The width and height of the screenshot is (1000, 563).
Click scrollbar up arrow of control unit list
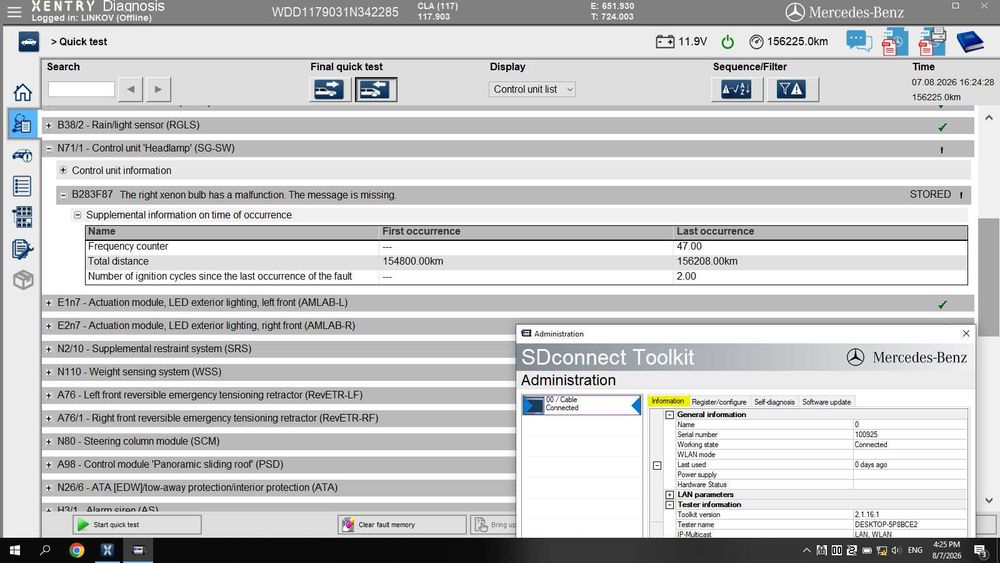(x=989, y=117)
